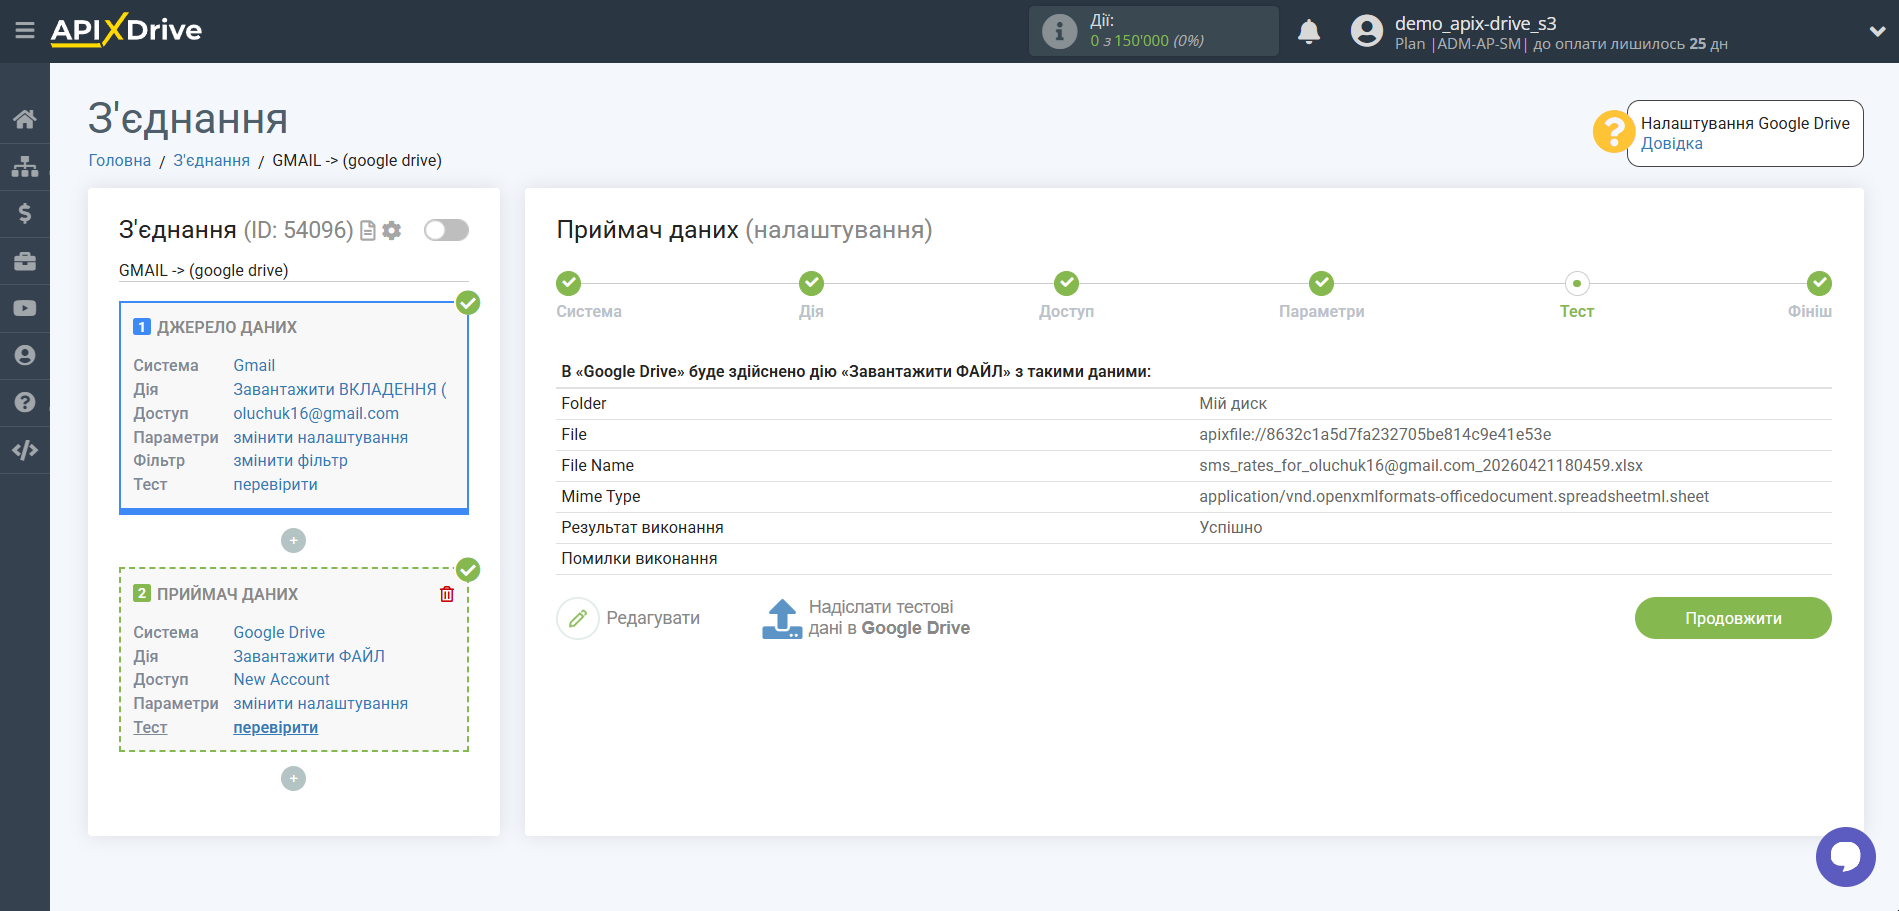Screen dimensions: 1899x911
Task: Click the demo_apix-drive_s3 username
Action: pos(1475,23)
